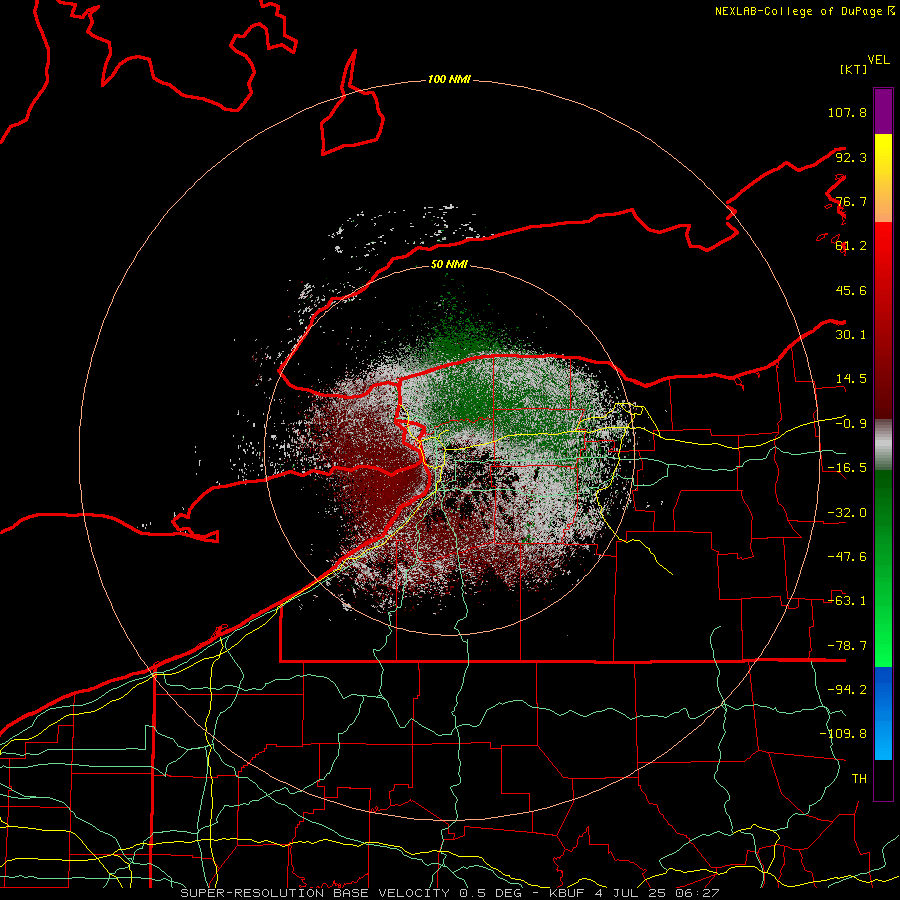Click the gray near-zero segment of color bar
900x900 pixels.
[883, 445]
